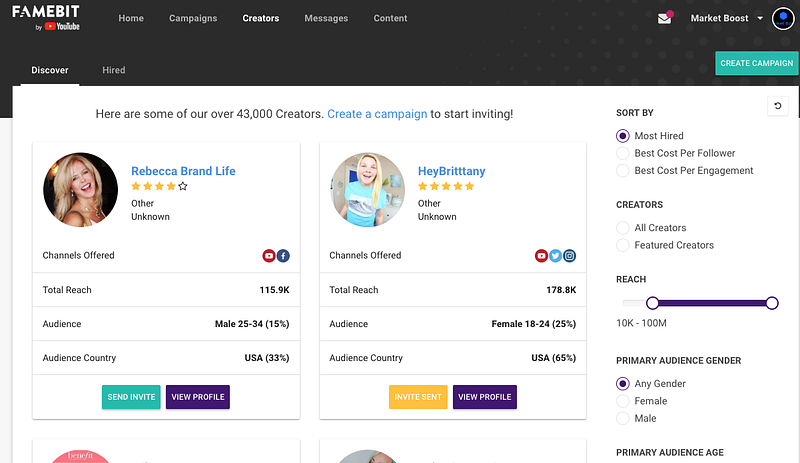Click the Reach slider maximum handle

[x=772, y=303]
